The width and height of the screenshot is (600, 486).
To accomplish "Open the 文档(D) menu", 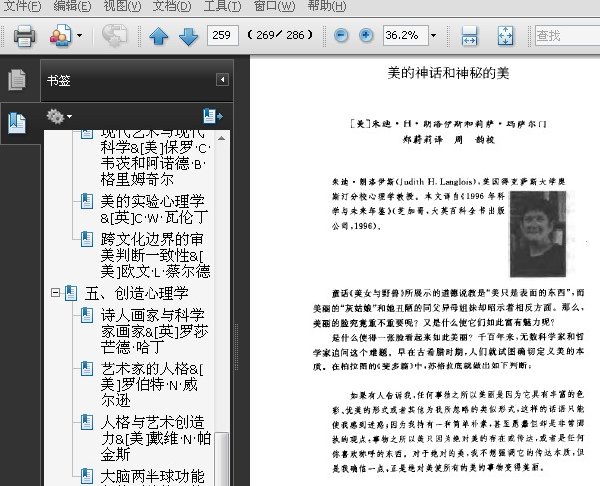I will click(x=171, y=6).
